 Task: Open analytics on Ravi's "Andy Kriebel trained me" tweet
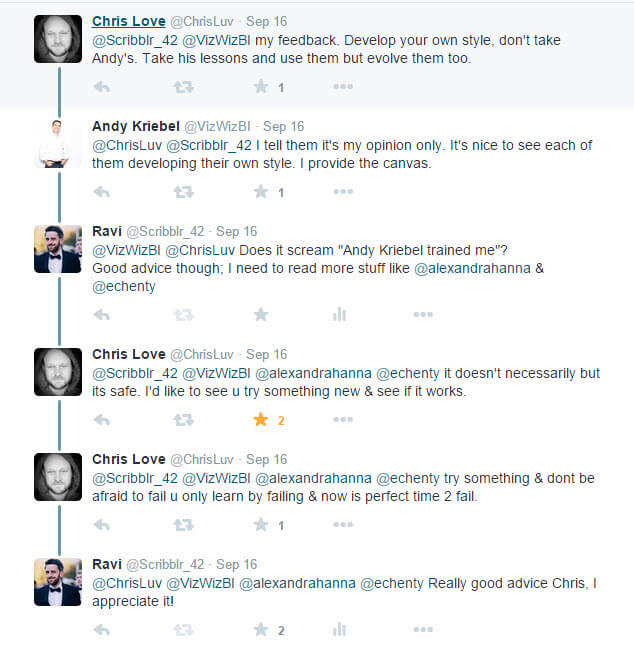pyautogui.click(x=339, y=315)
